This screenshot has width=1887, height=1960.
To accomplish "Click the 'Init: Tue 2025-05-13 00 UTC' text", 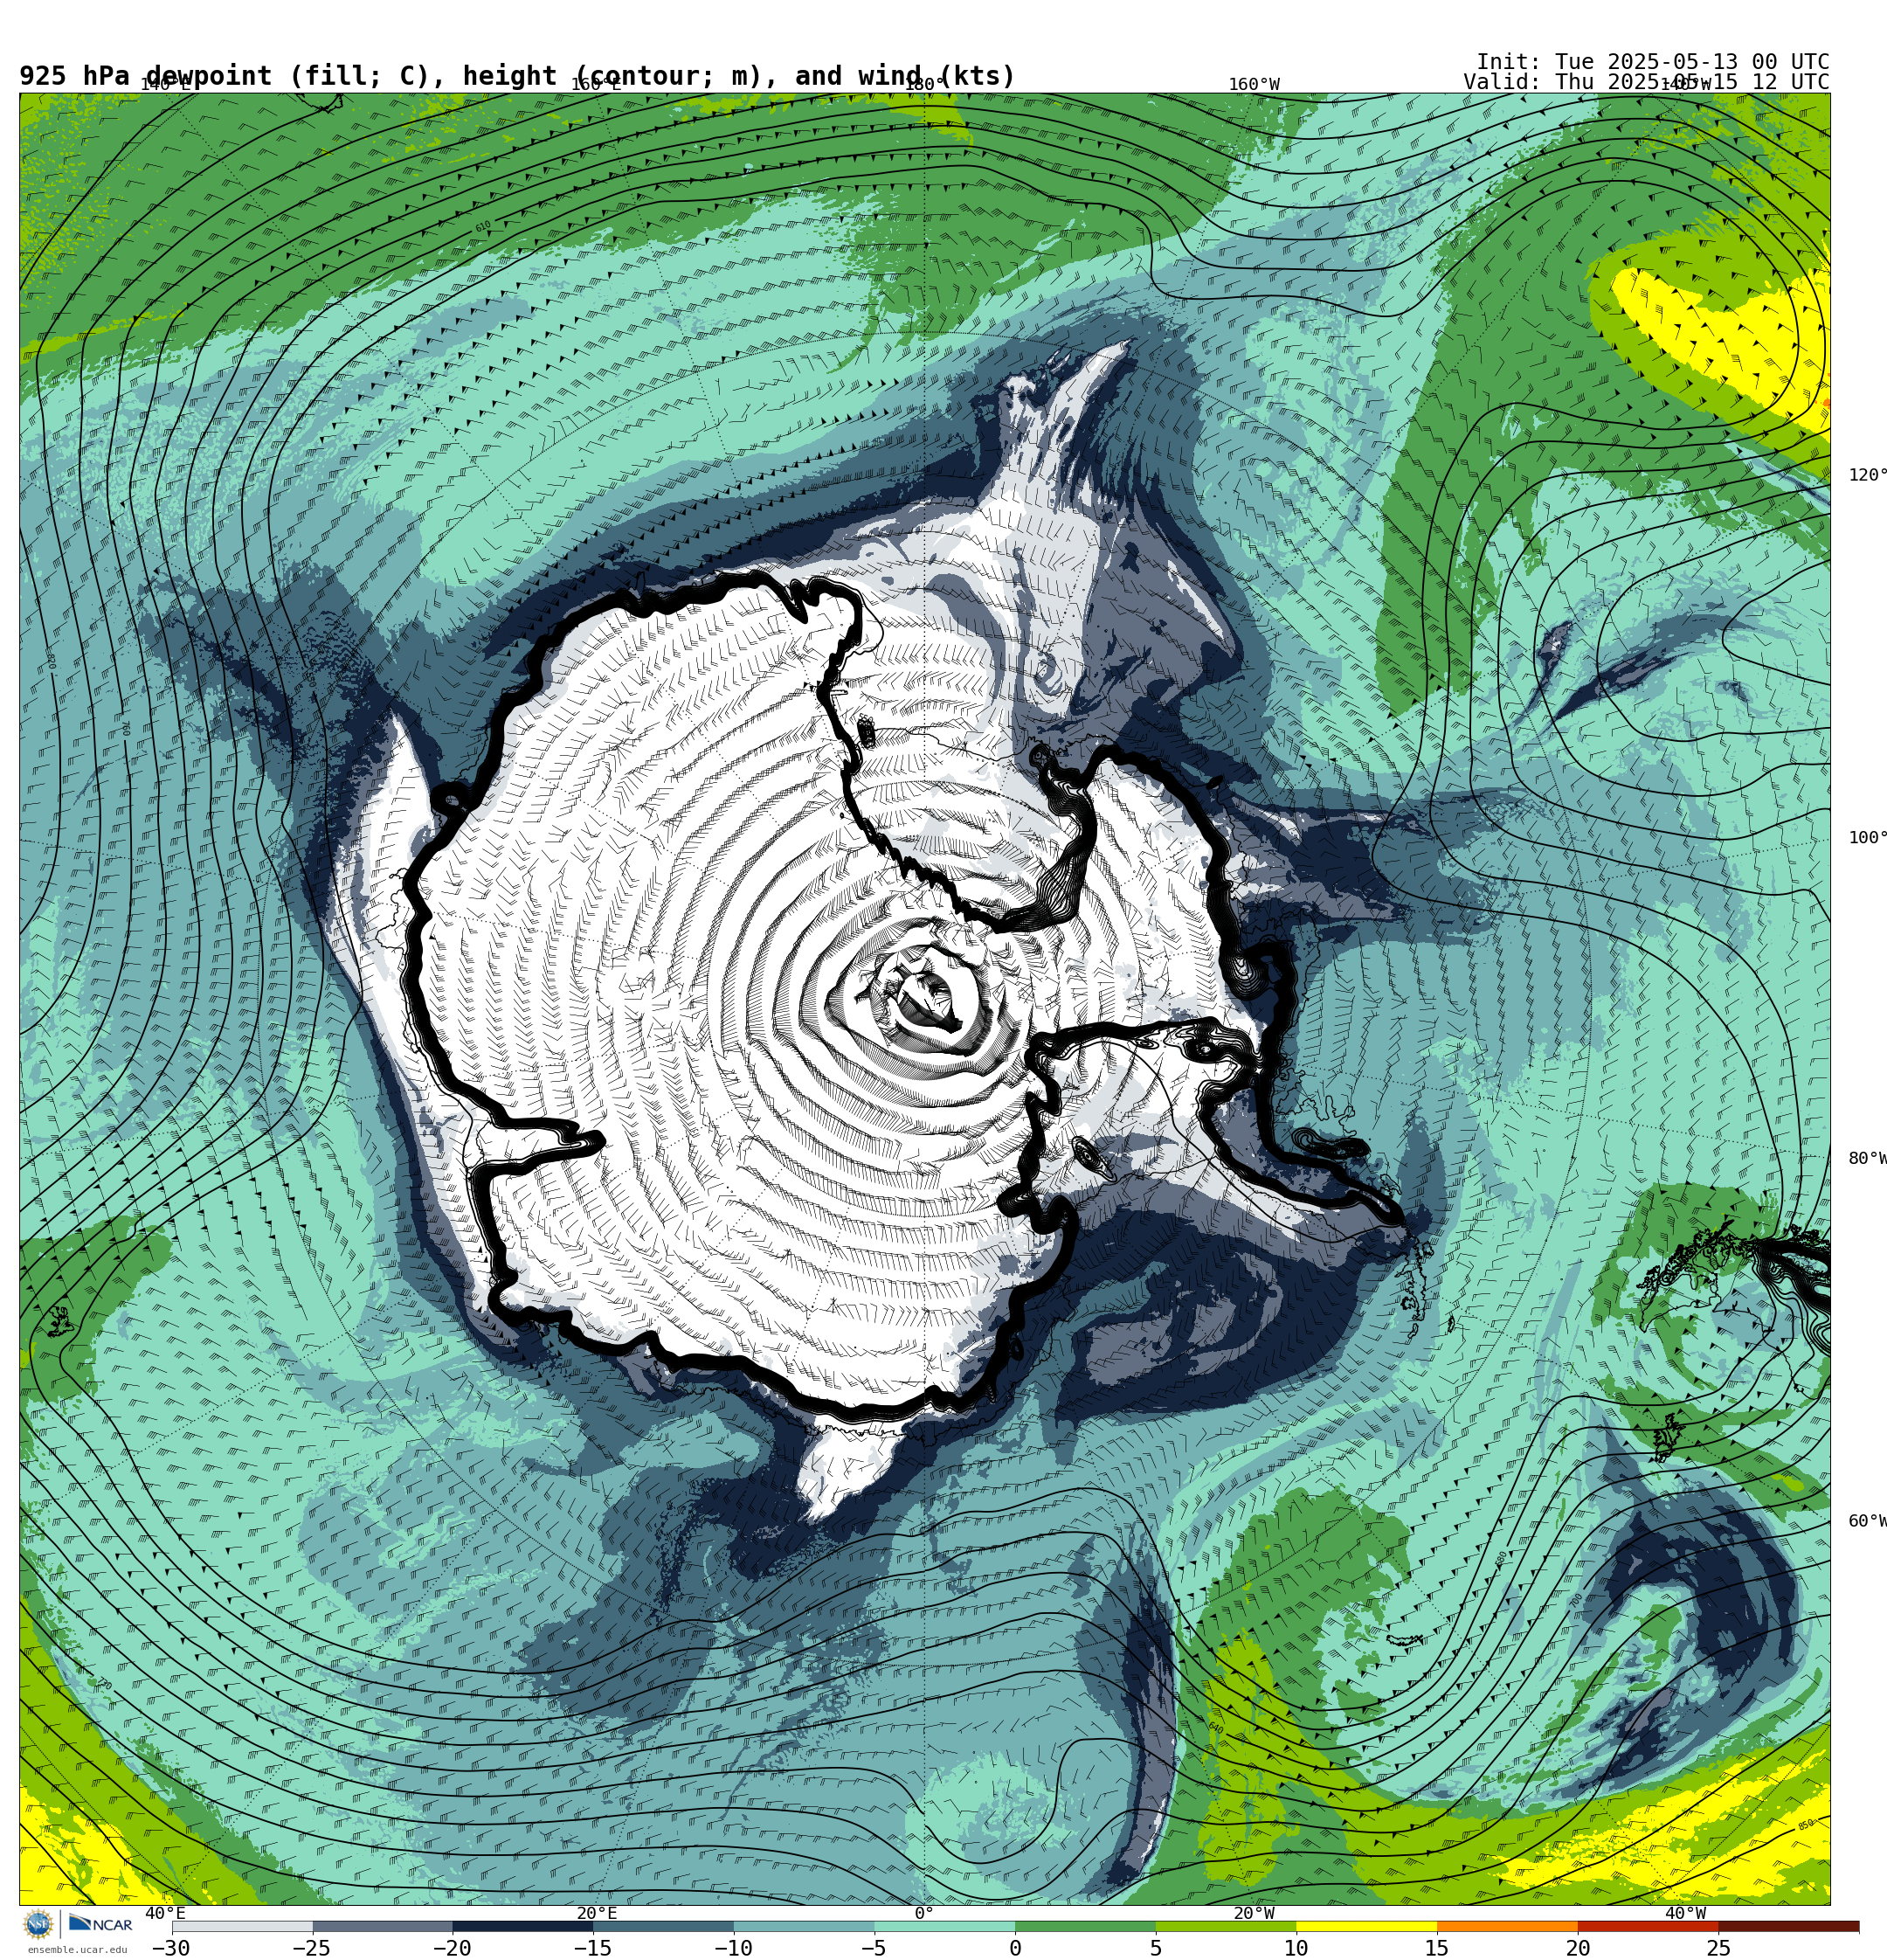I will (x=1653, y=62).
